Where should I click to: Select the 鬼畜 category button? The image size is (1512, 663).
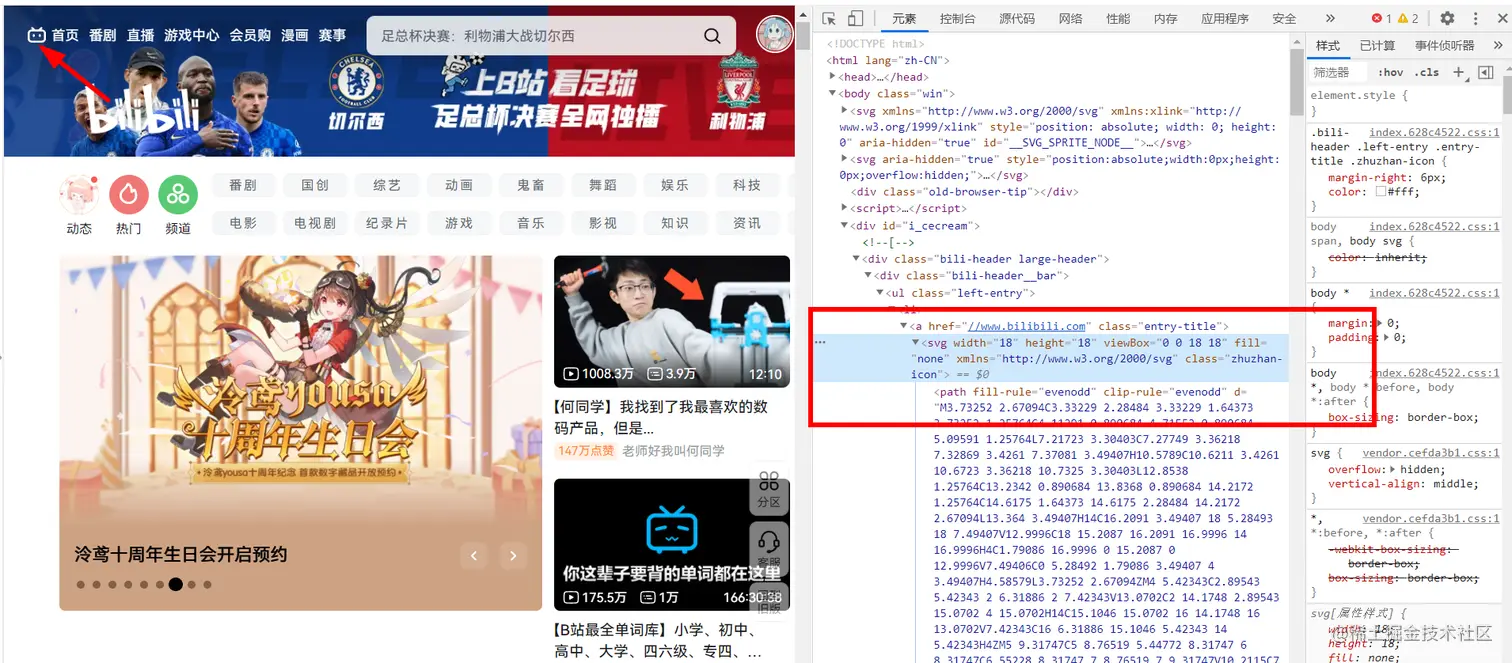531,185
